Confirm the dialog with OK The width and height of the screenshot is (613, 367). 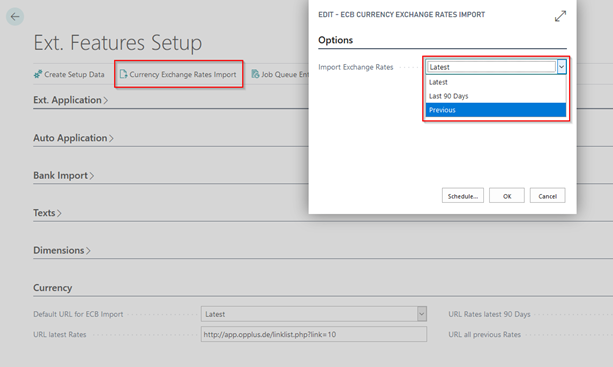pos(507,196)
